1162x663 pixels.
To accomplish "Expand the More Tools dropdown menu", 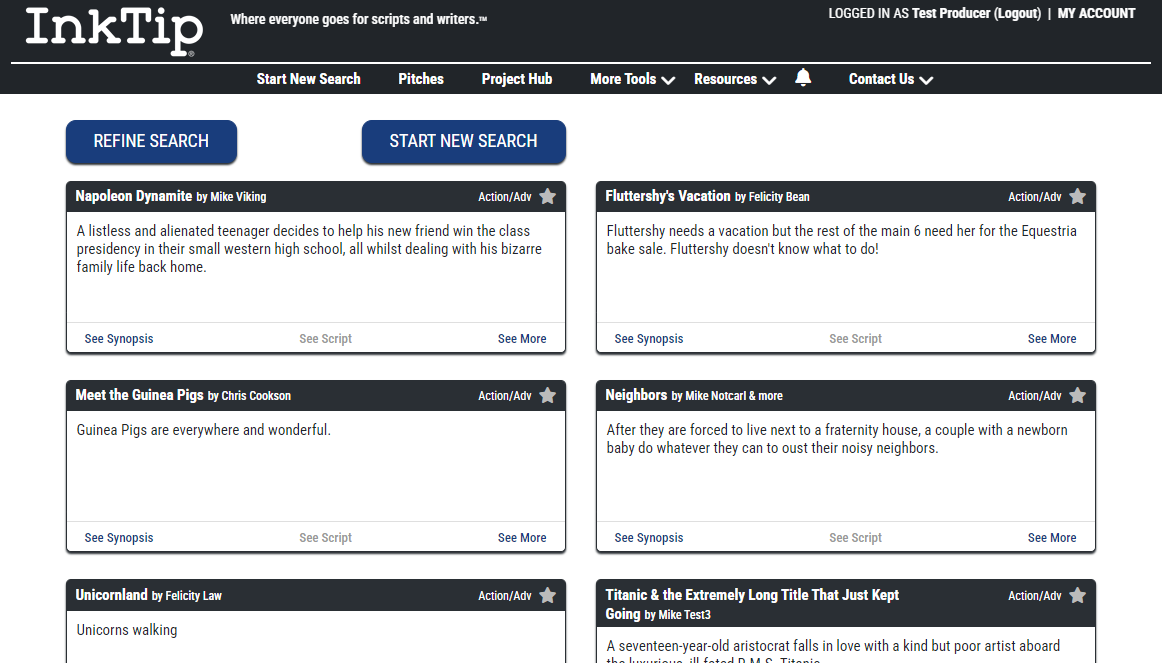I will pos(632,79).
